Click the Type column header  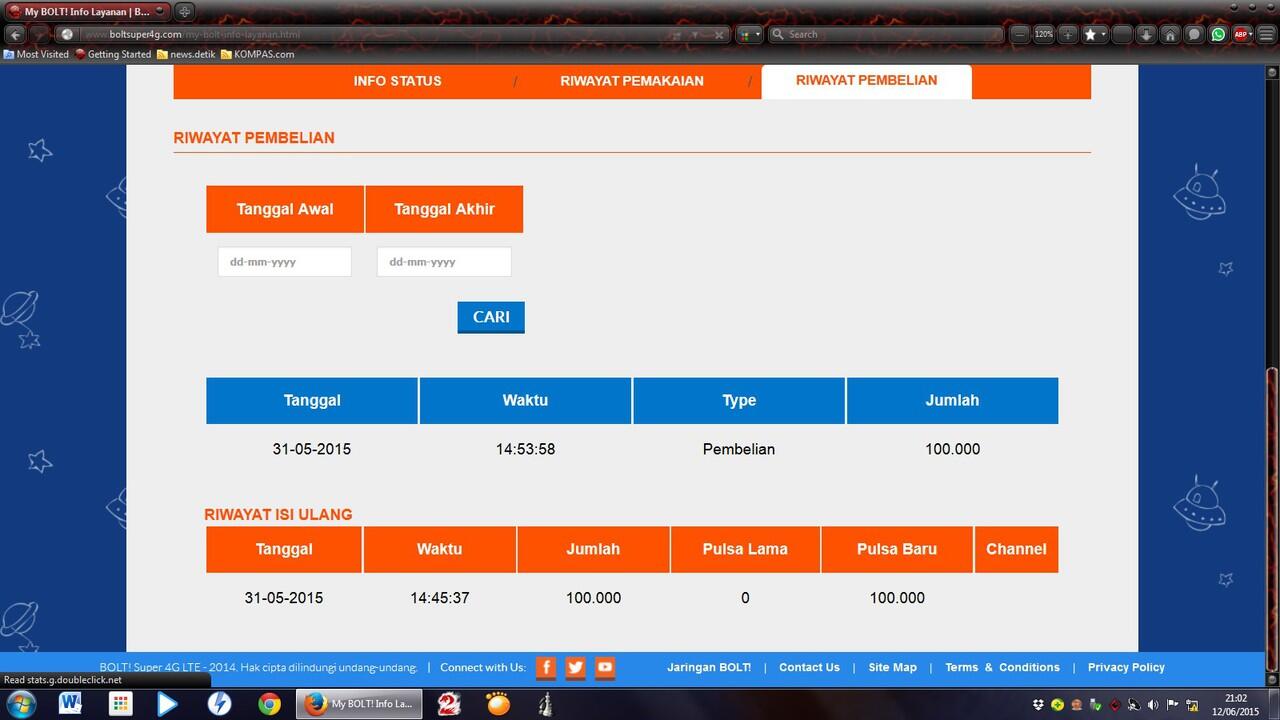pos(739,400)
